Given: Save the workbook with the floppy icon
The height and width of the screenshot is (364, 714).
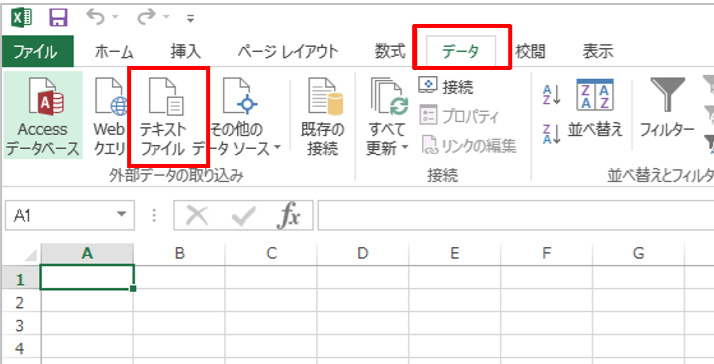Looking at the screenshot, I should coord(58,18).
